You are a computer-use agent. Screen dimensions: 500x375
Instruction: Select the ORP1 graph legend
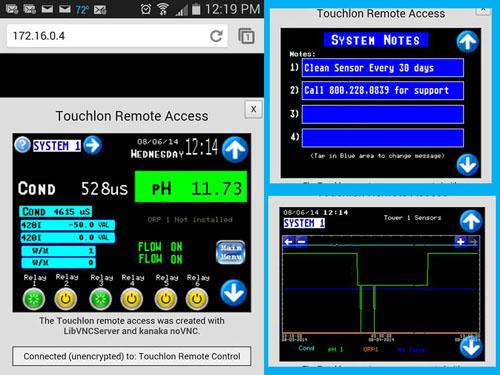tap(371, 349)
